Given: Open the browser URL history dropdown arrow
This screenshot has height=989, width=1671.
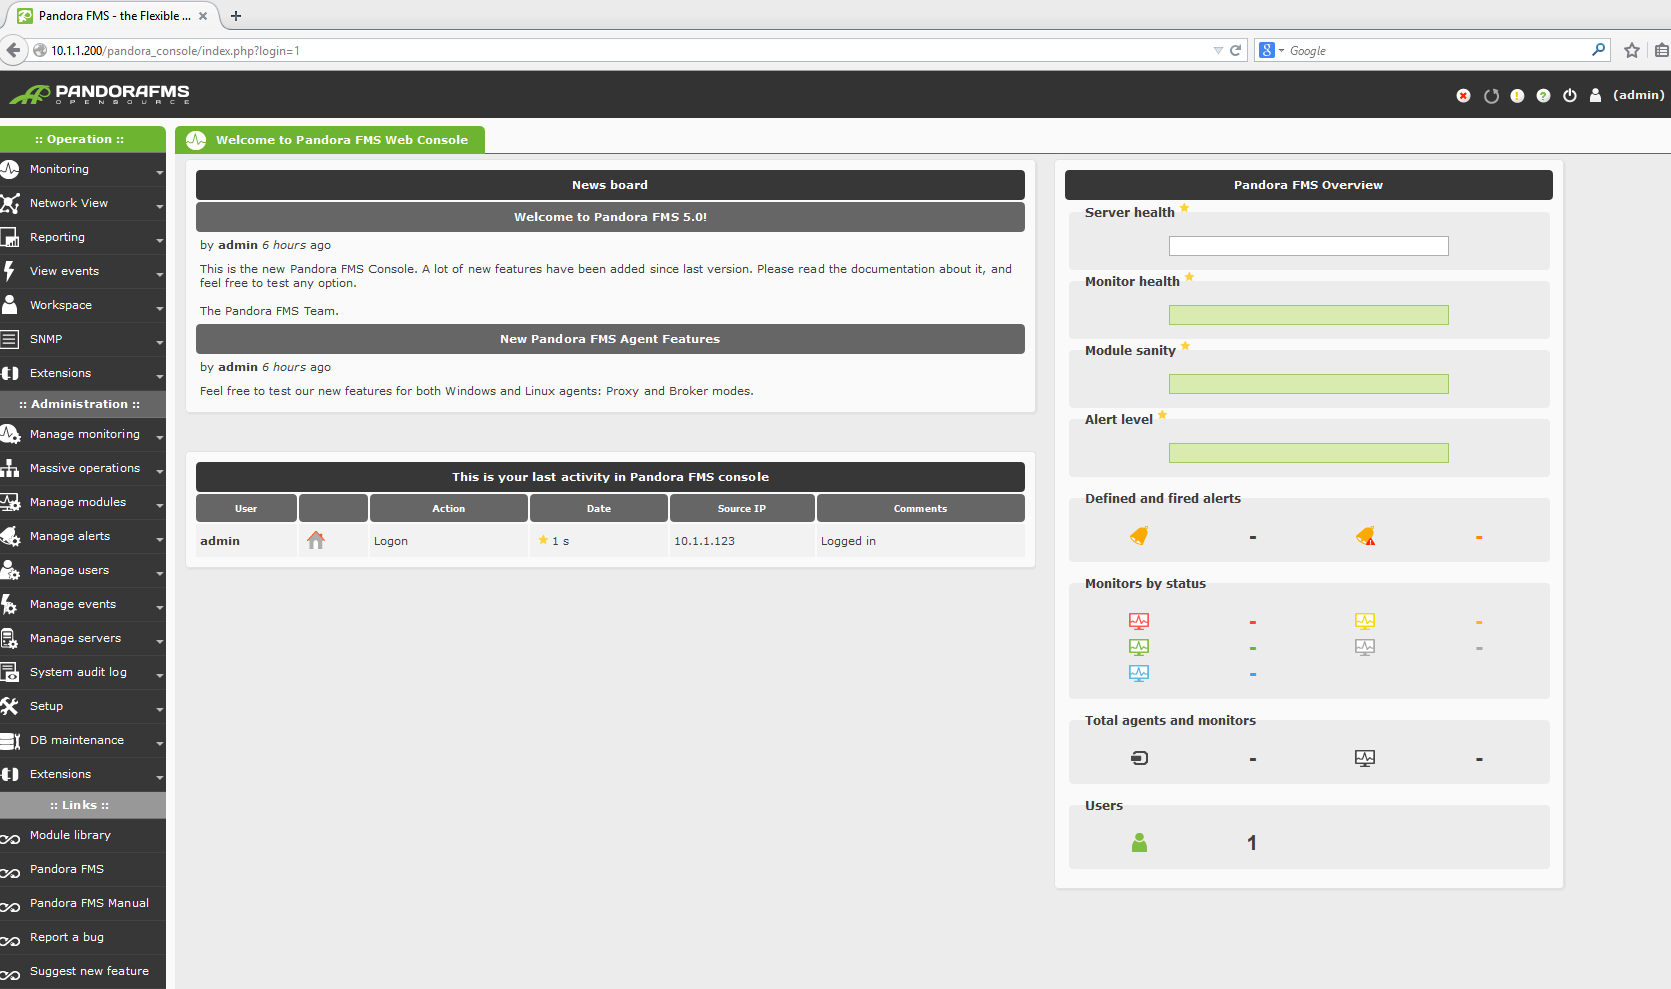Looking at the screenshot, I should click(1218, 50).
